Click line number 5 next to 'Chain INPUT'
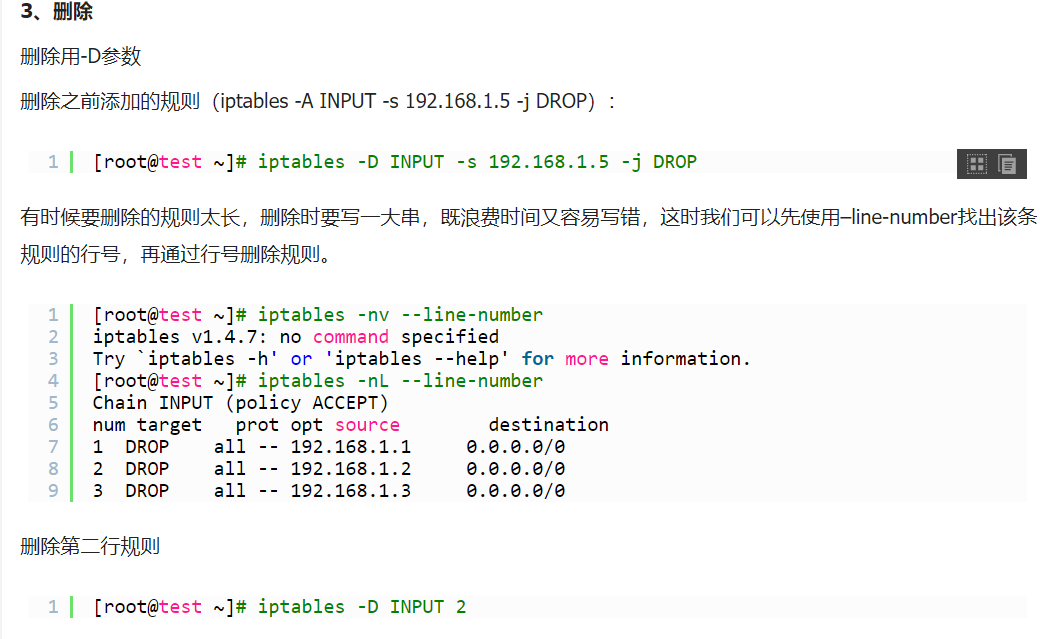This screenshot has width=1040, height=639. tap(52, 403)
